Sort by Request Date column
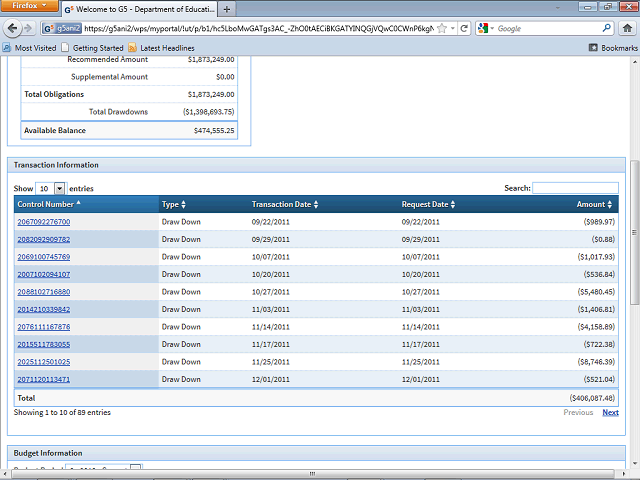Screen dimensions: 640x480 [428, 204]
